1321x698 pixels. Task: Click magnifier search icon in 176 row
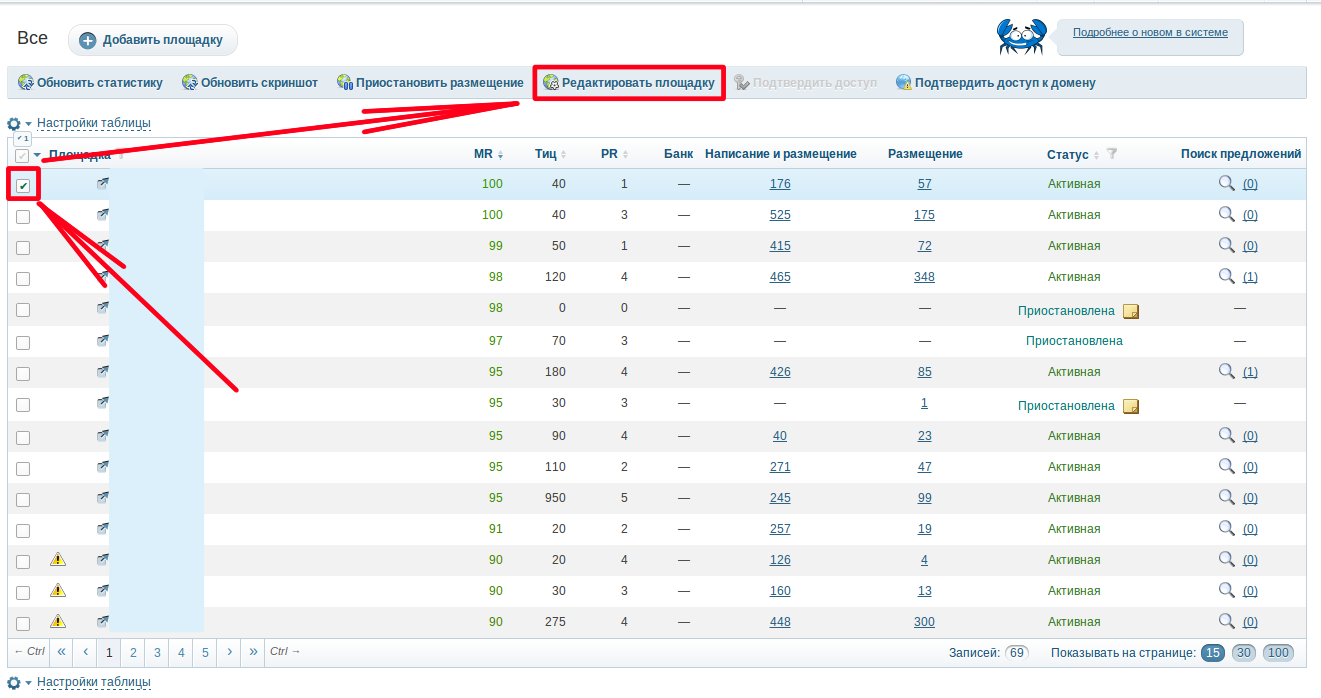[1226, 183]
